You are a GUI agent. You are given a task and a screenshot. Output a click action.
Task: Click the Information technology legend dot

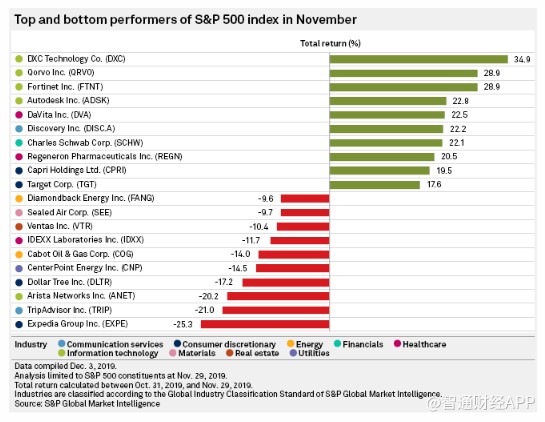pos(62,353)
